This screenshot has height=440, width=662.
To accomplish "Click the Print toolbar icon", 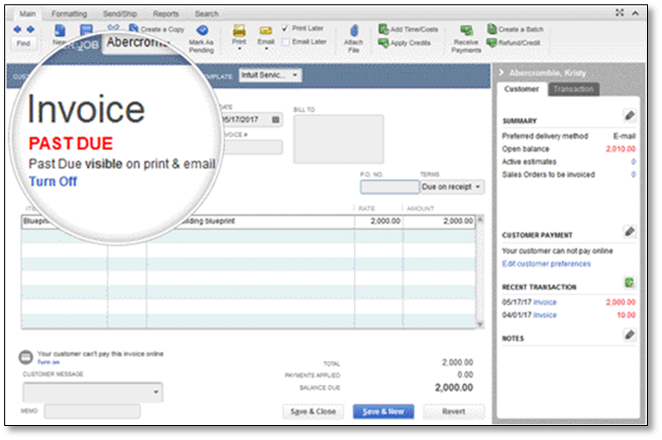I will tap(239, 31).
